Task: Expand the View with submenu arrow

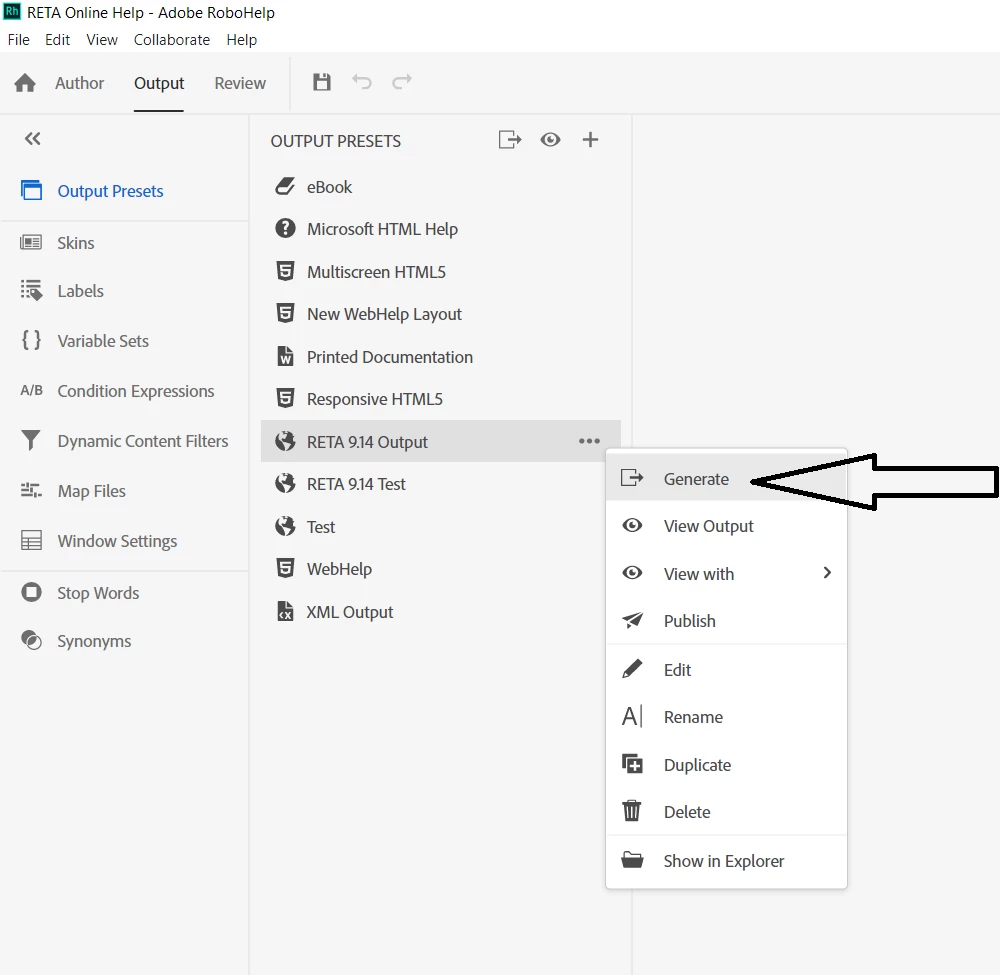Action: (827, 573)
